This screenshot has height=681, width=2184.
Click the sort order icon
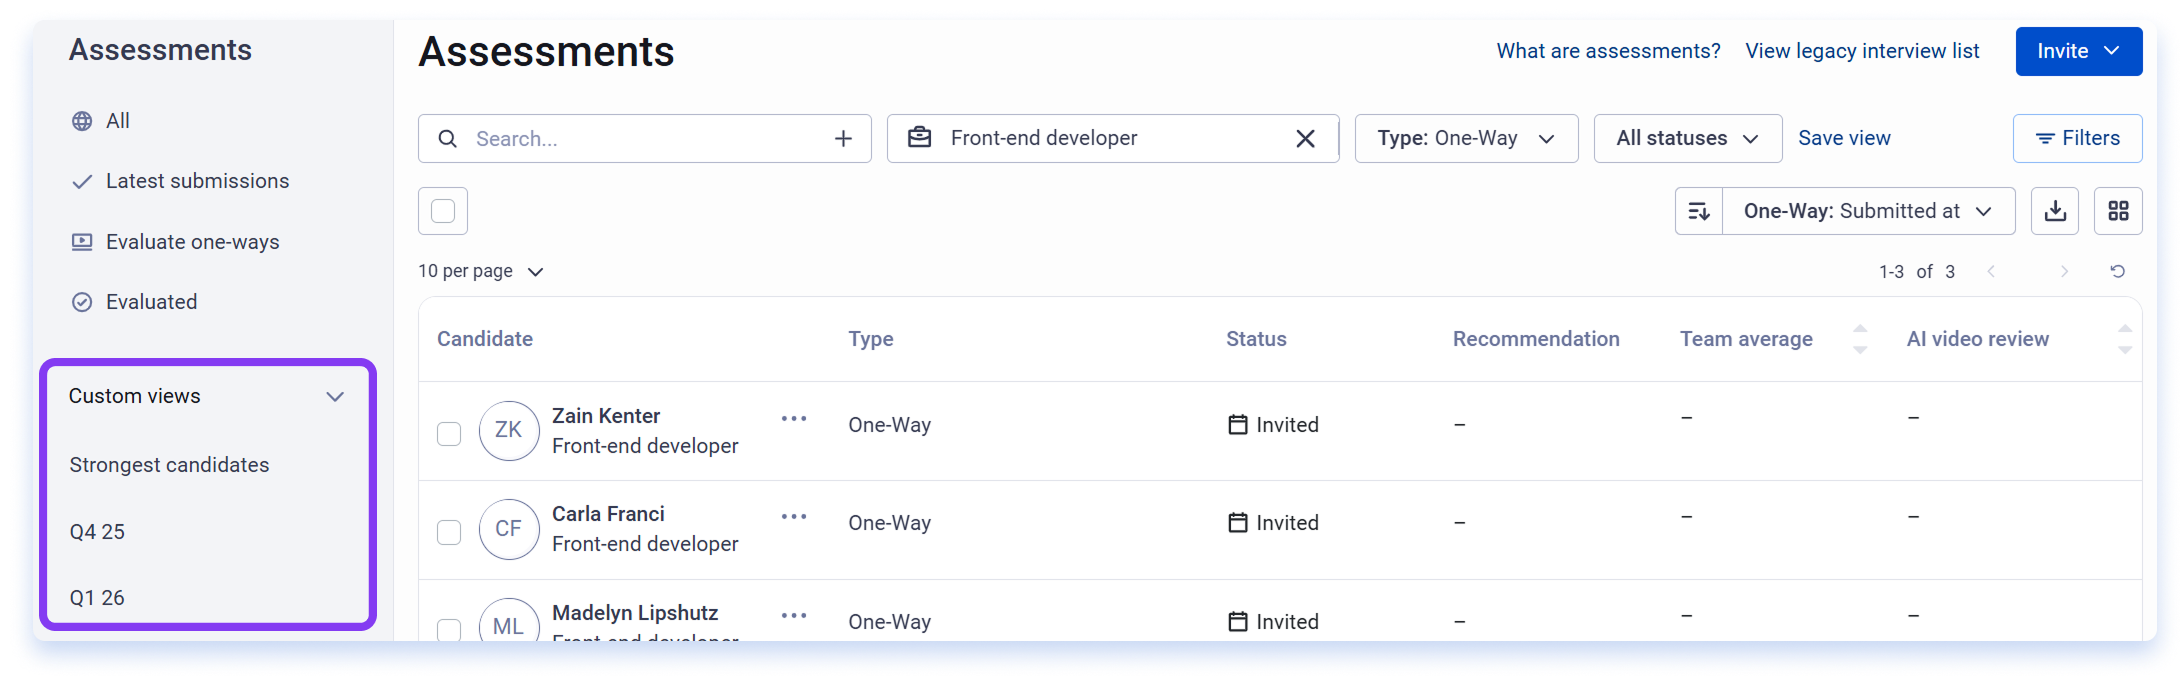[x=1699, y=211]
